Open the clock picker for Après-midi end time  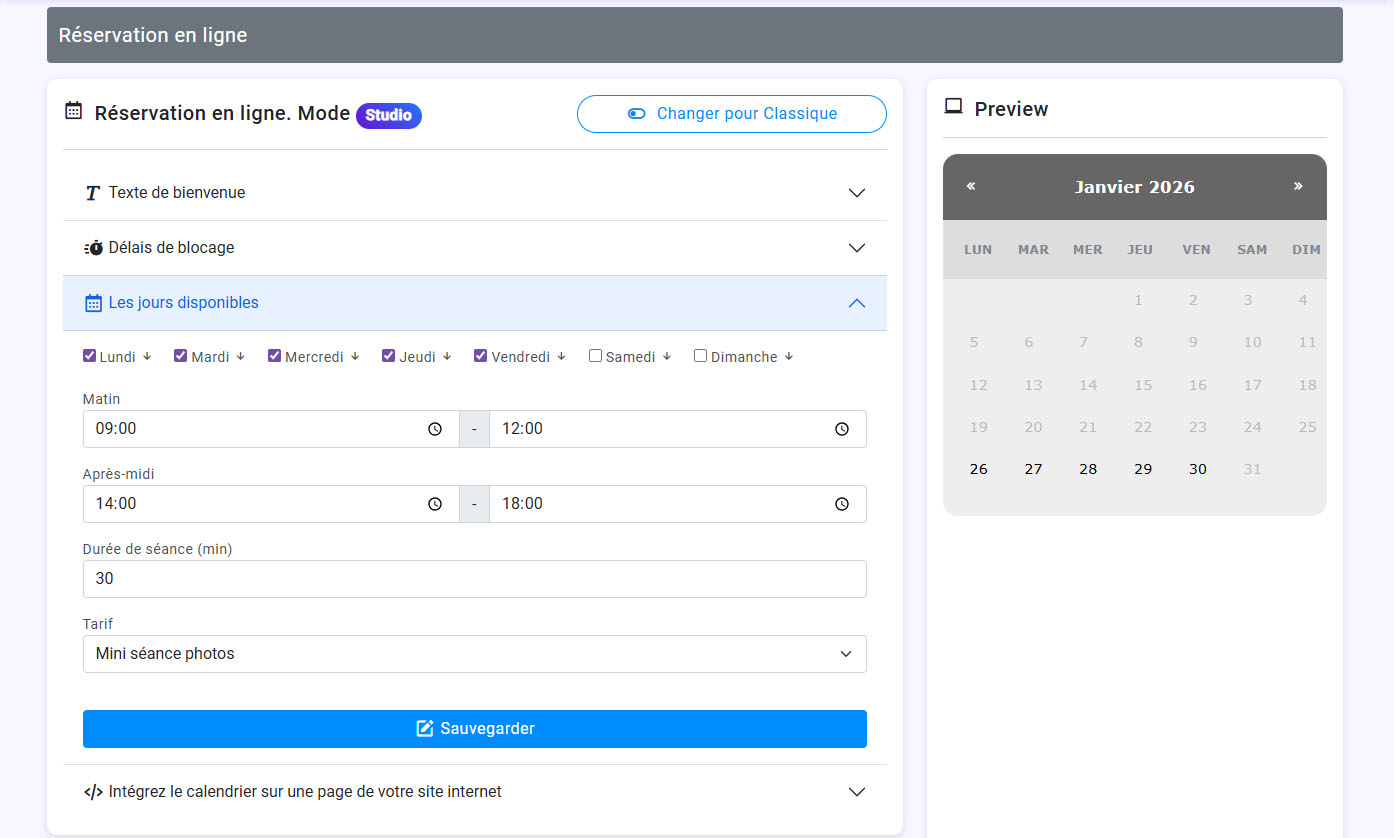pyautogui.click(x=841, y=504)
